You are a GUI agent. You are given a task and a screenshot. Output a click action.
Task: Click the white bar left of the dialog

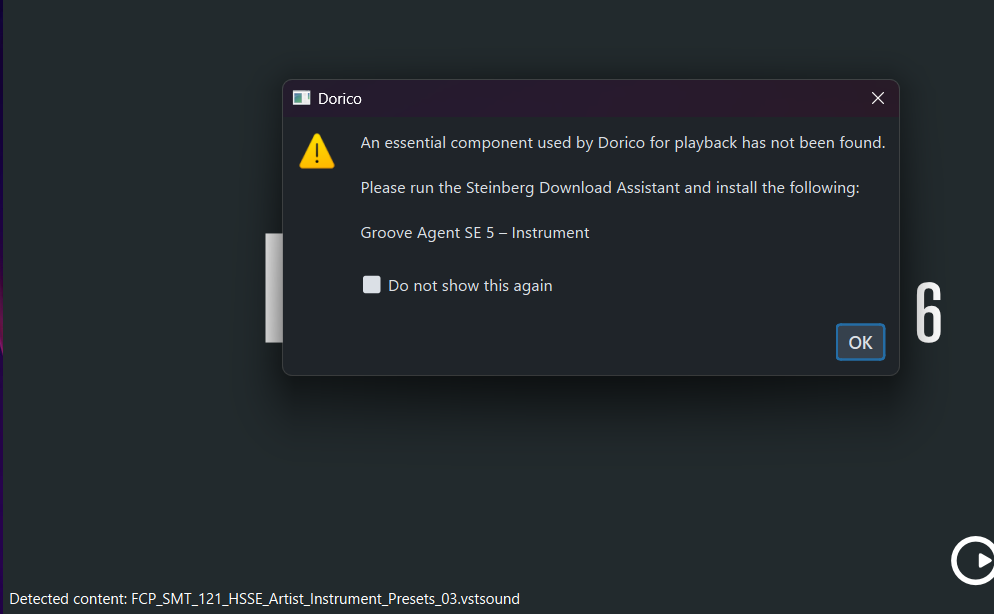[x=273, y=288]
